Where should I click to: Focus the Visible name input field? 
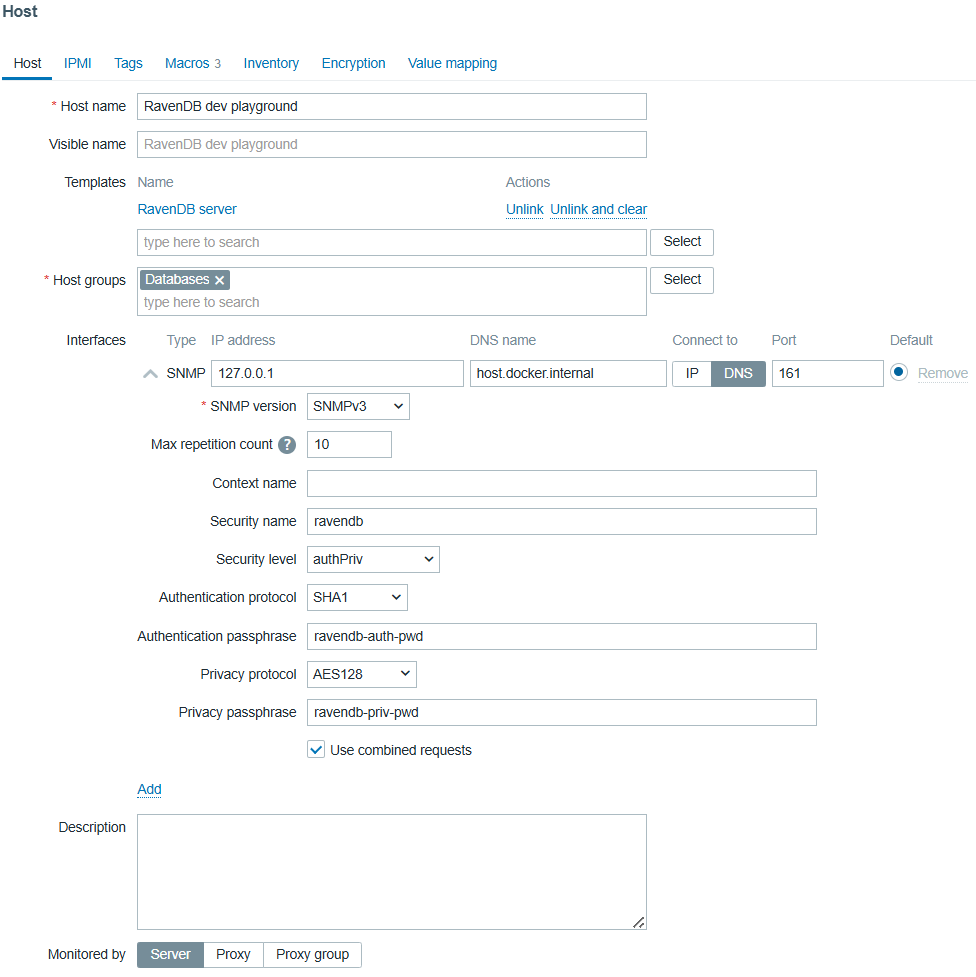coord(392,145)
